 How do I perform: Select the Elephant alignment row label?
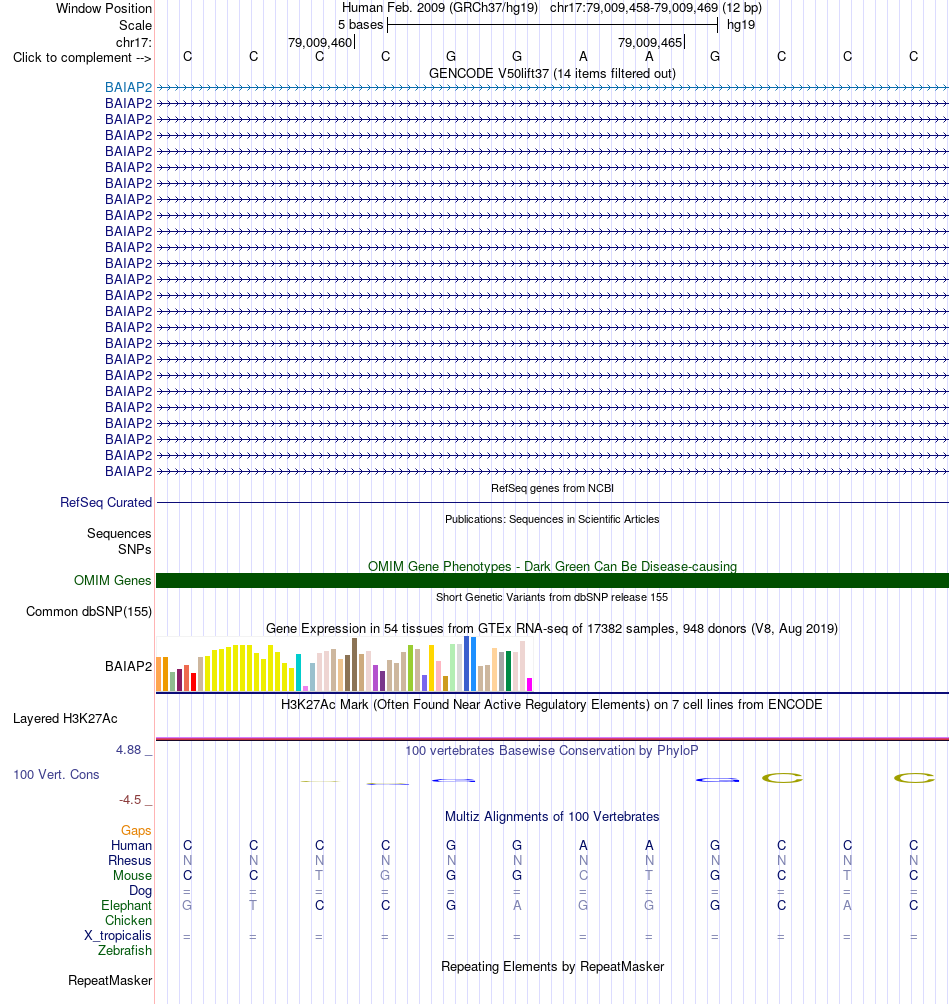click(126, 905)
